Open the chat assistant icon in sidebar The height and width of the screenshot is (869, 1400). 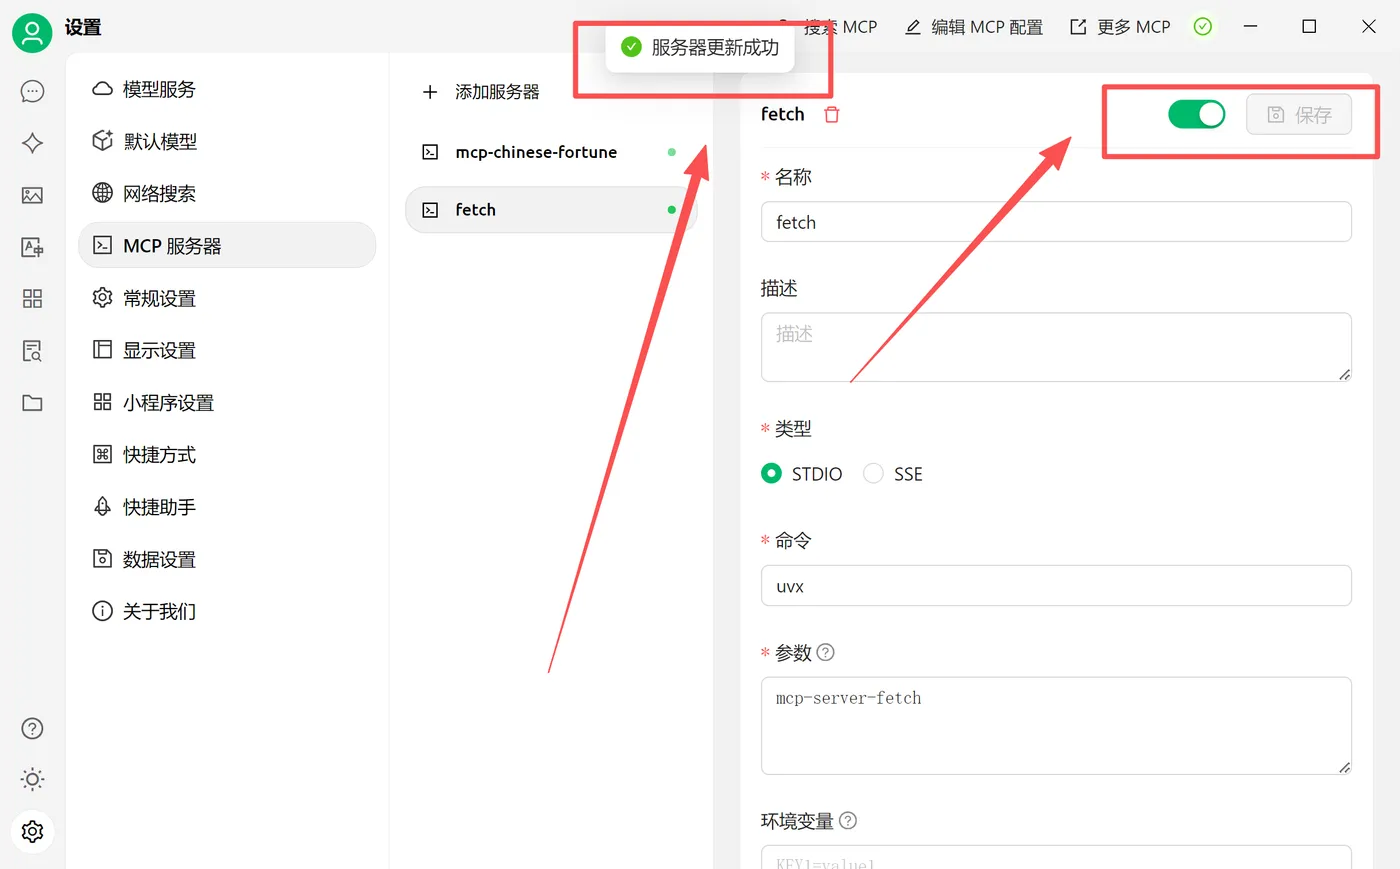tap(32, 91)
